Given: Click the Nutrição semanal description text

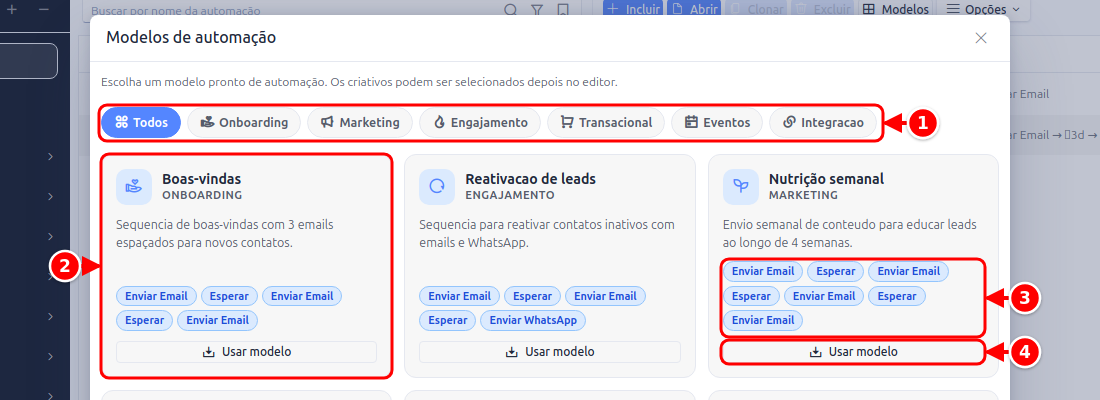Looking at the screenshot, I should 851,234.
